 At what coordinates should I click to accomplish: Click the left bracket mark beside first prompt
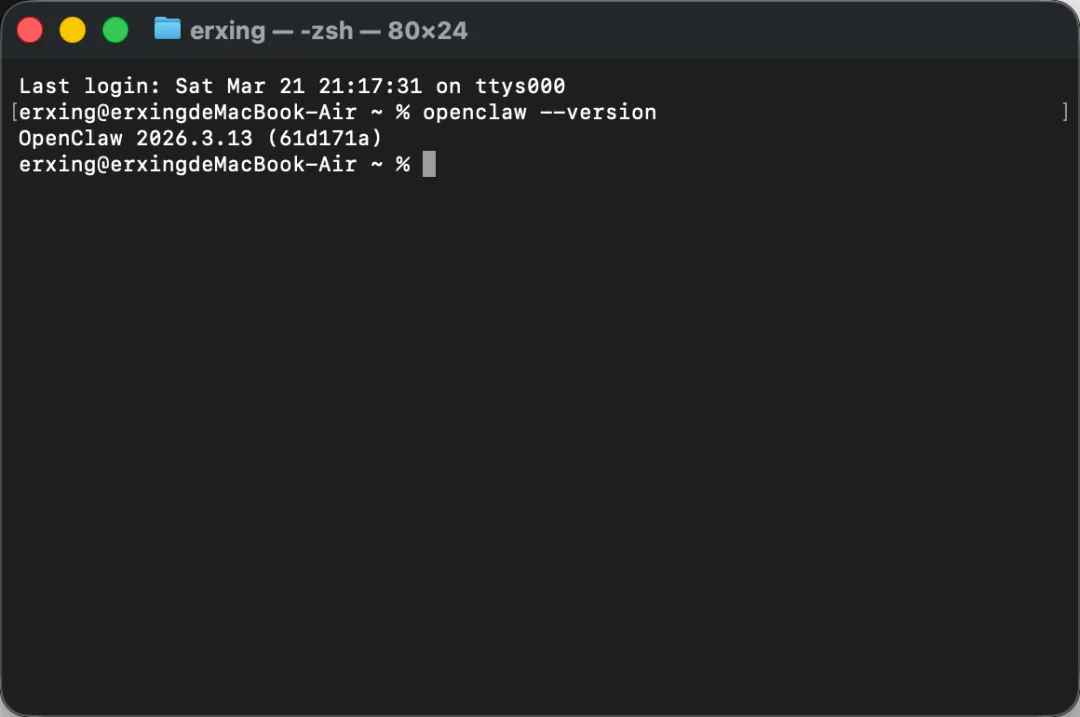click(x=14, y=112)
